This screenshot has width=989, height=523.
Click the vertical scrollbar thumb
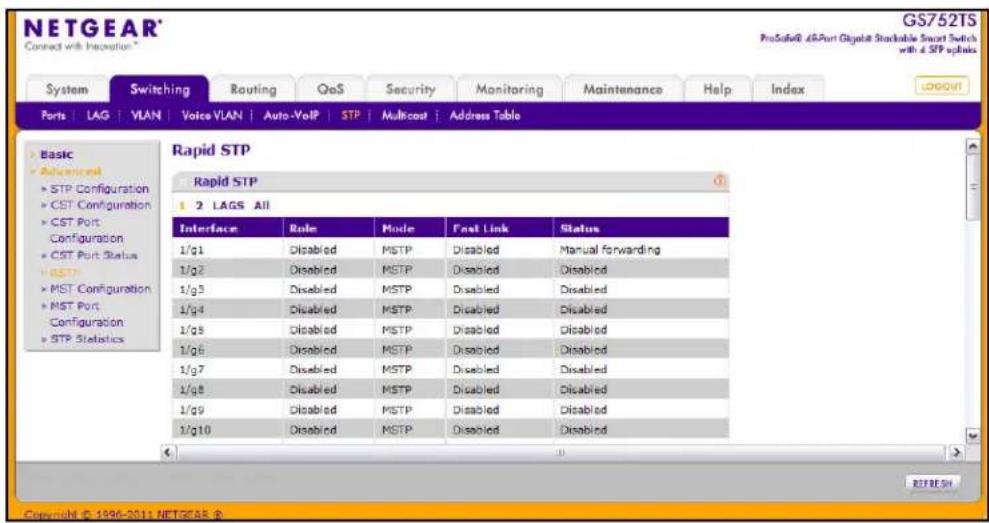point(971,188)
